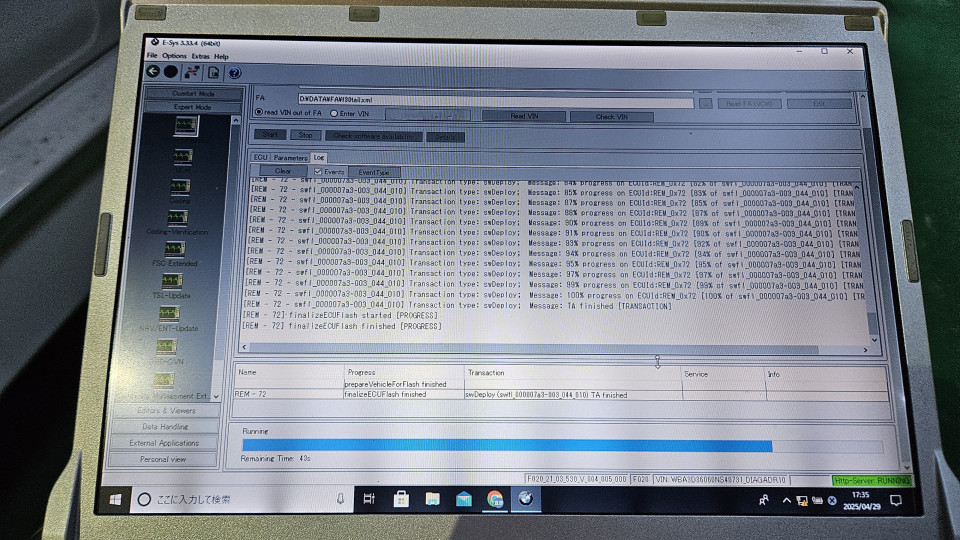The height and width of the screenshot is (540, 960).
Task: Click the EventType button
Action: pyautogui.click(x=373, y=172)
